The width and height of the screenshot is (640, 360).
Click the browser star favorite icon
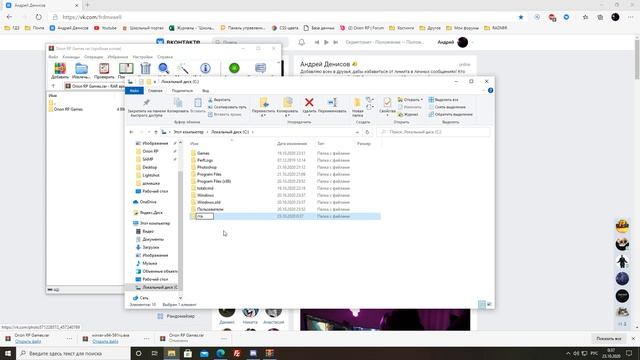pos(521,17)
